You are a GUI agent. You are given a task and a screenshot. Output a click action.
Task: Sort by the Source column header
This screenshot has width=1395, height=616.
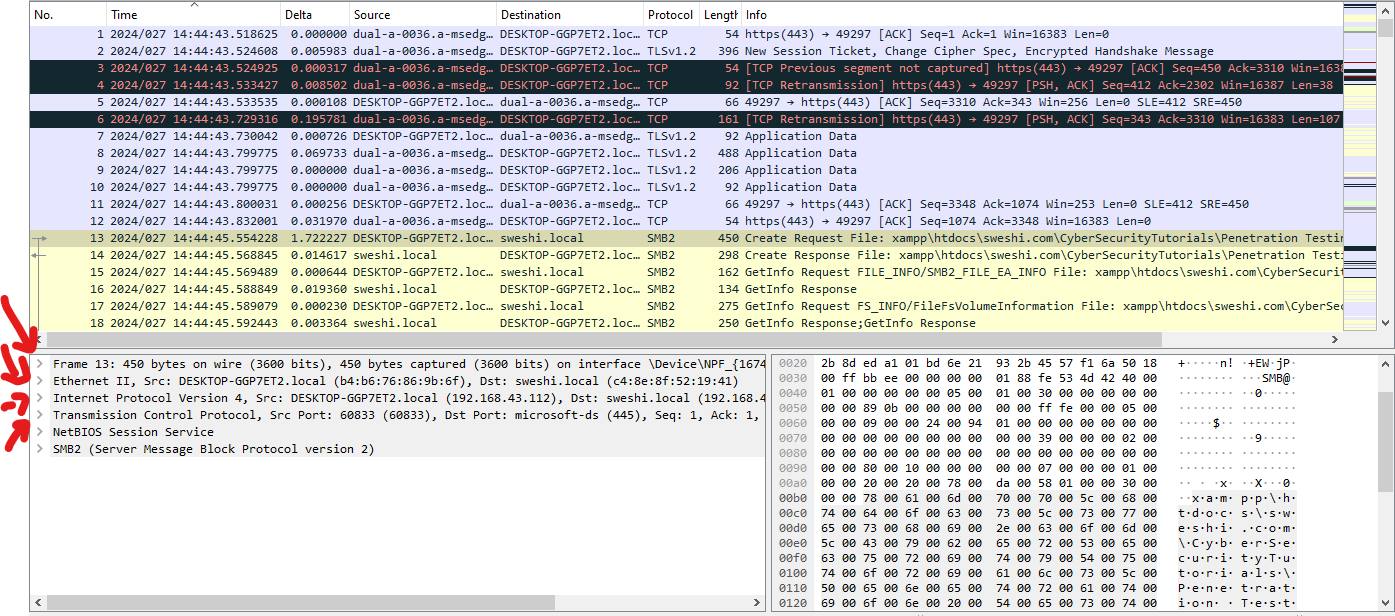422,15
